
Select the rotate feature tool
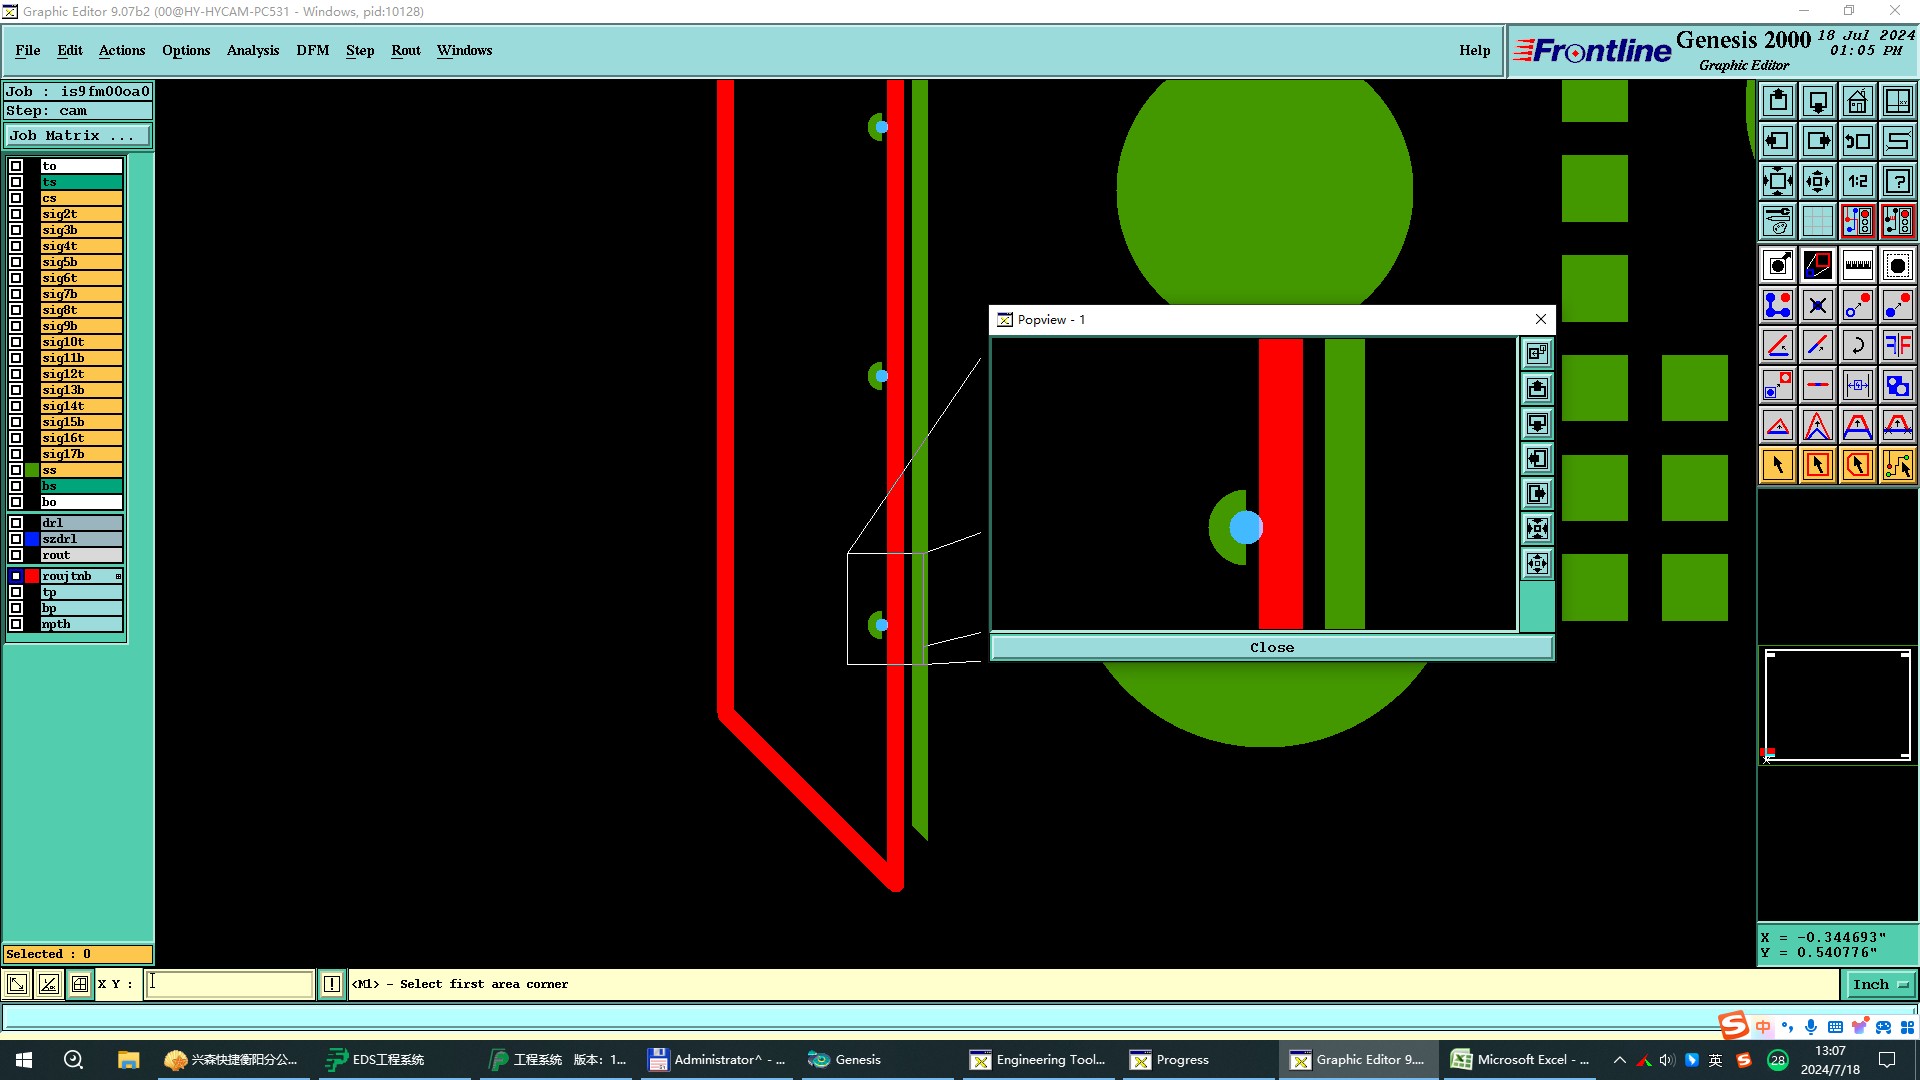(x=1857, y=345)
